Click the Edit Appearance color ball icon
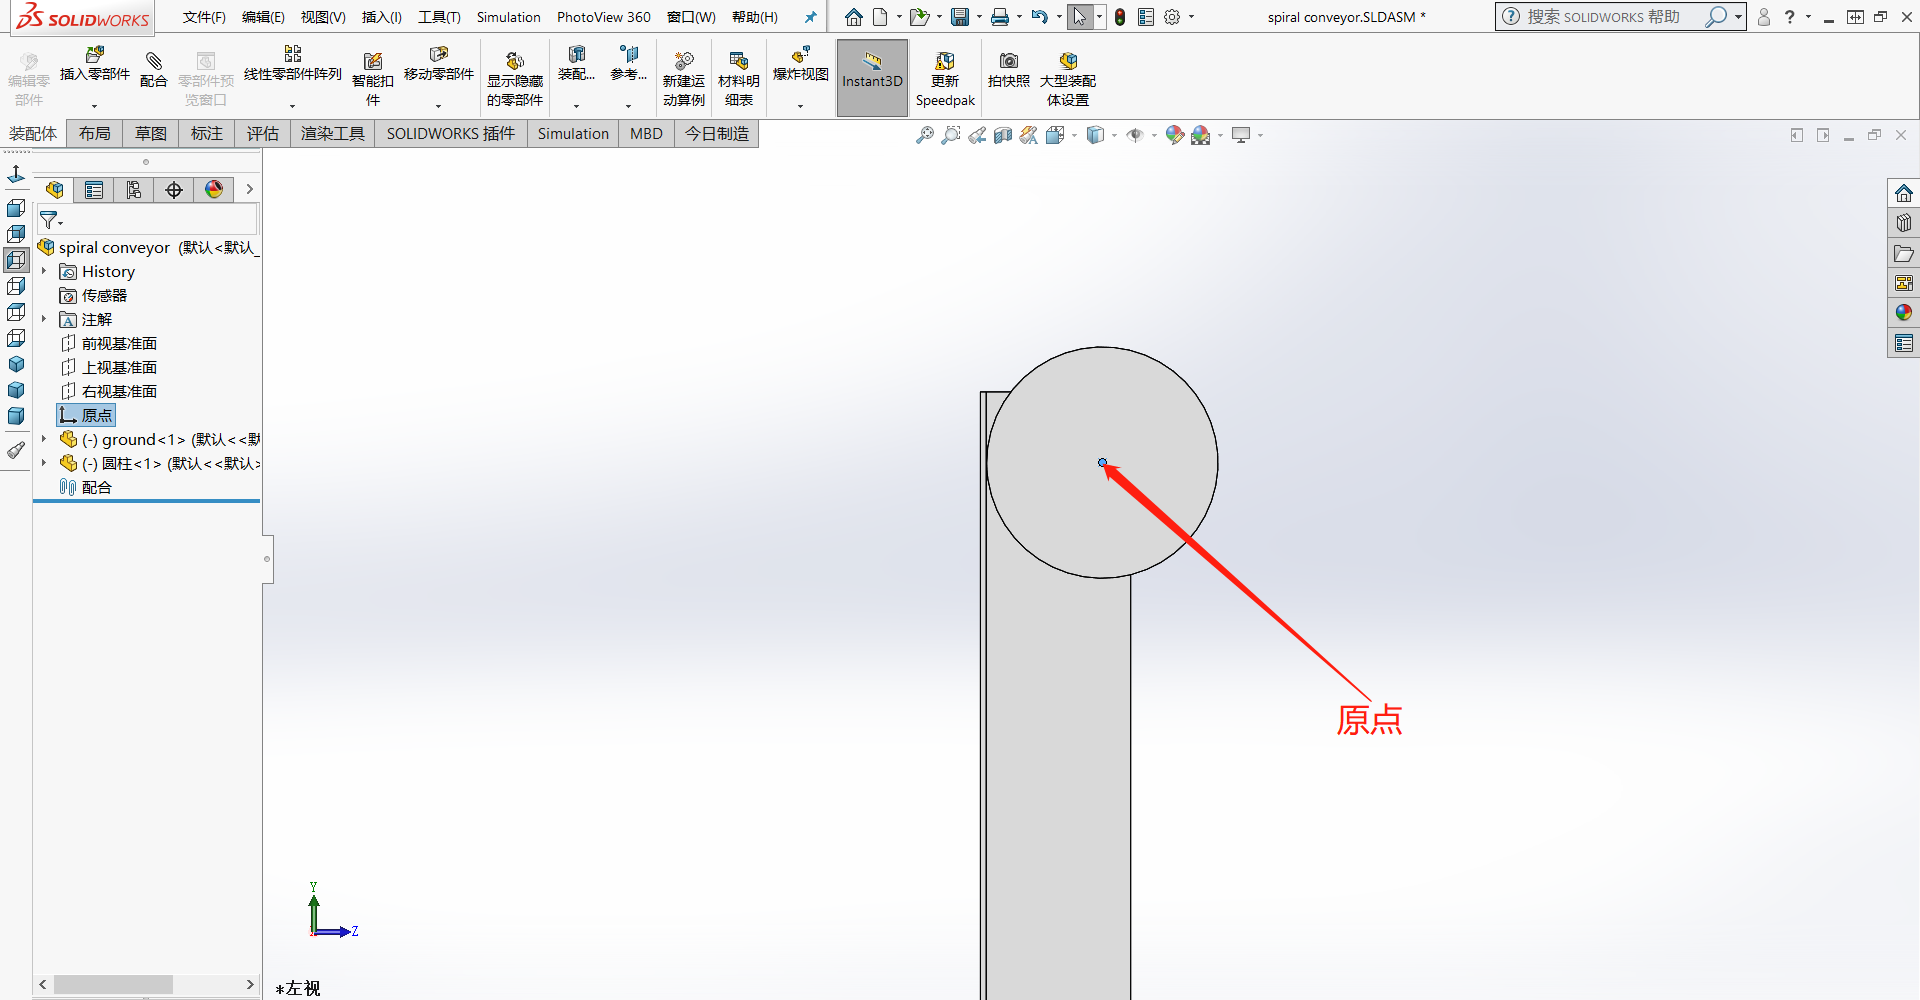Image resolution: width=1920 pixels, height=1000 pixels. pyautogui.click(x=1175, y=135)
